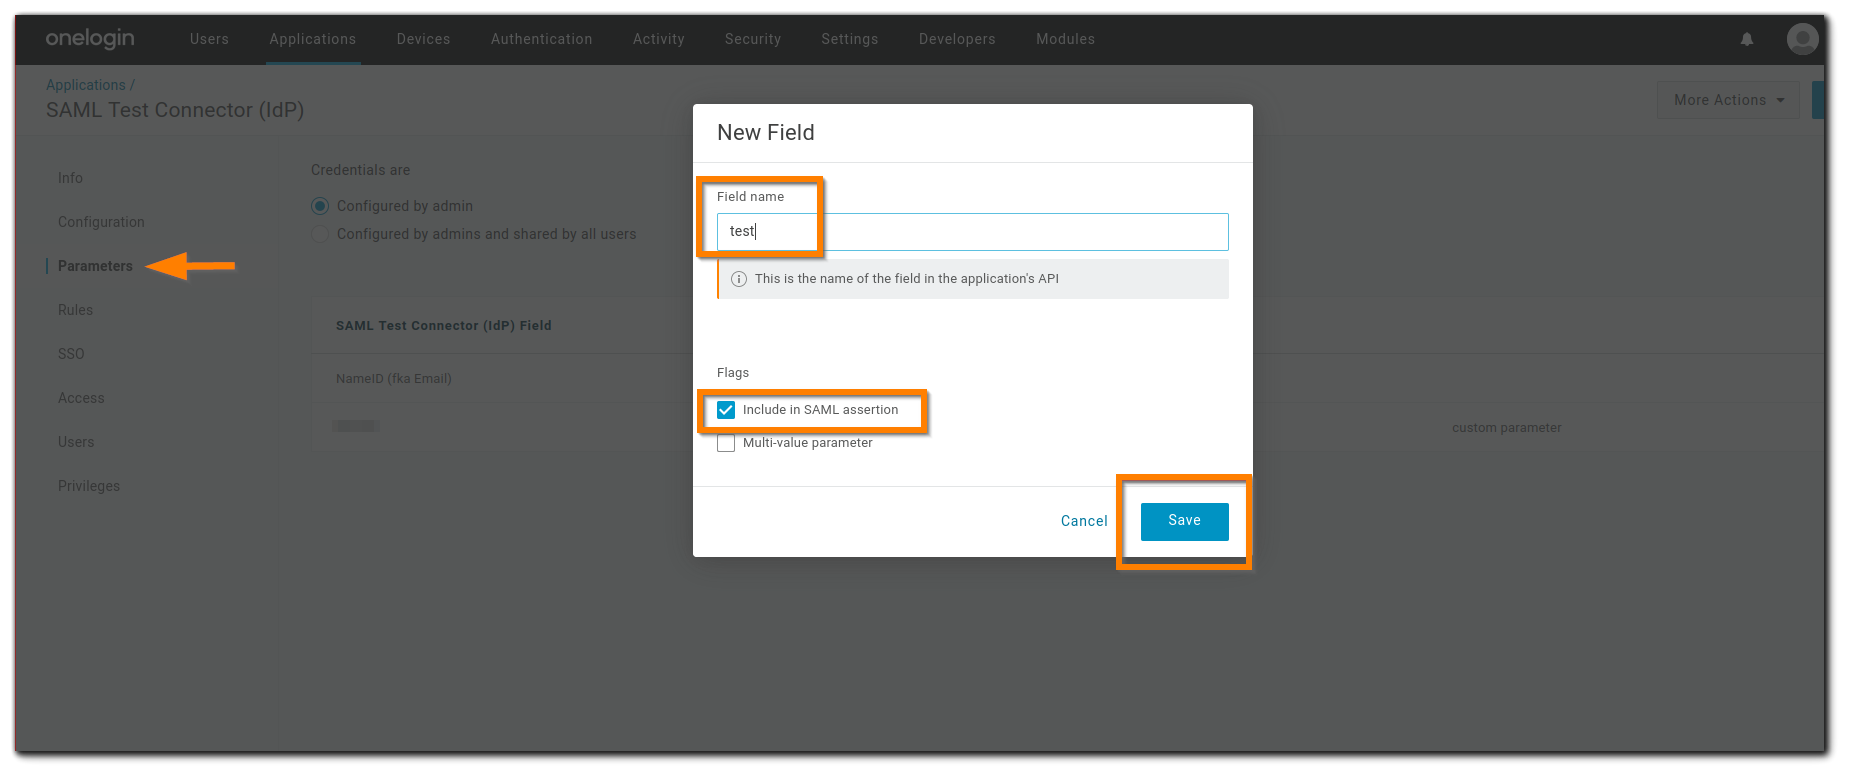Go to the Rules sidebar tab
Image resolution: width=1851 pixels, height=778 pixels.
[x=75, y=310]
